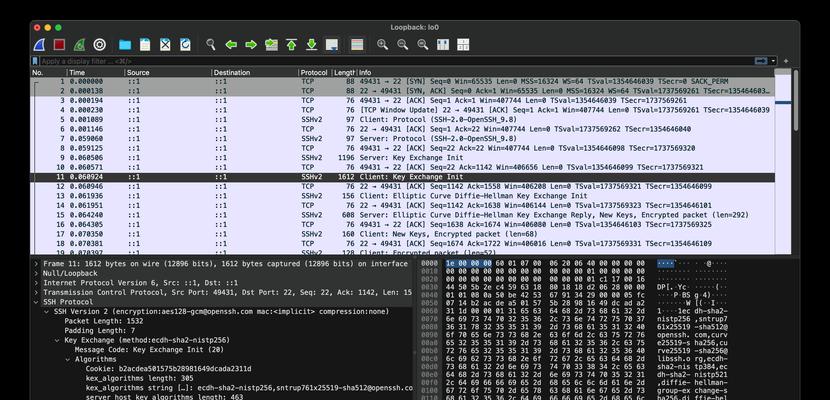Select packet 13 Client Elliptic Curve Diffie-Hellman Init
Image resolution: width=830 pixels, height=400 pixels.
[402, 196]
